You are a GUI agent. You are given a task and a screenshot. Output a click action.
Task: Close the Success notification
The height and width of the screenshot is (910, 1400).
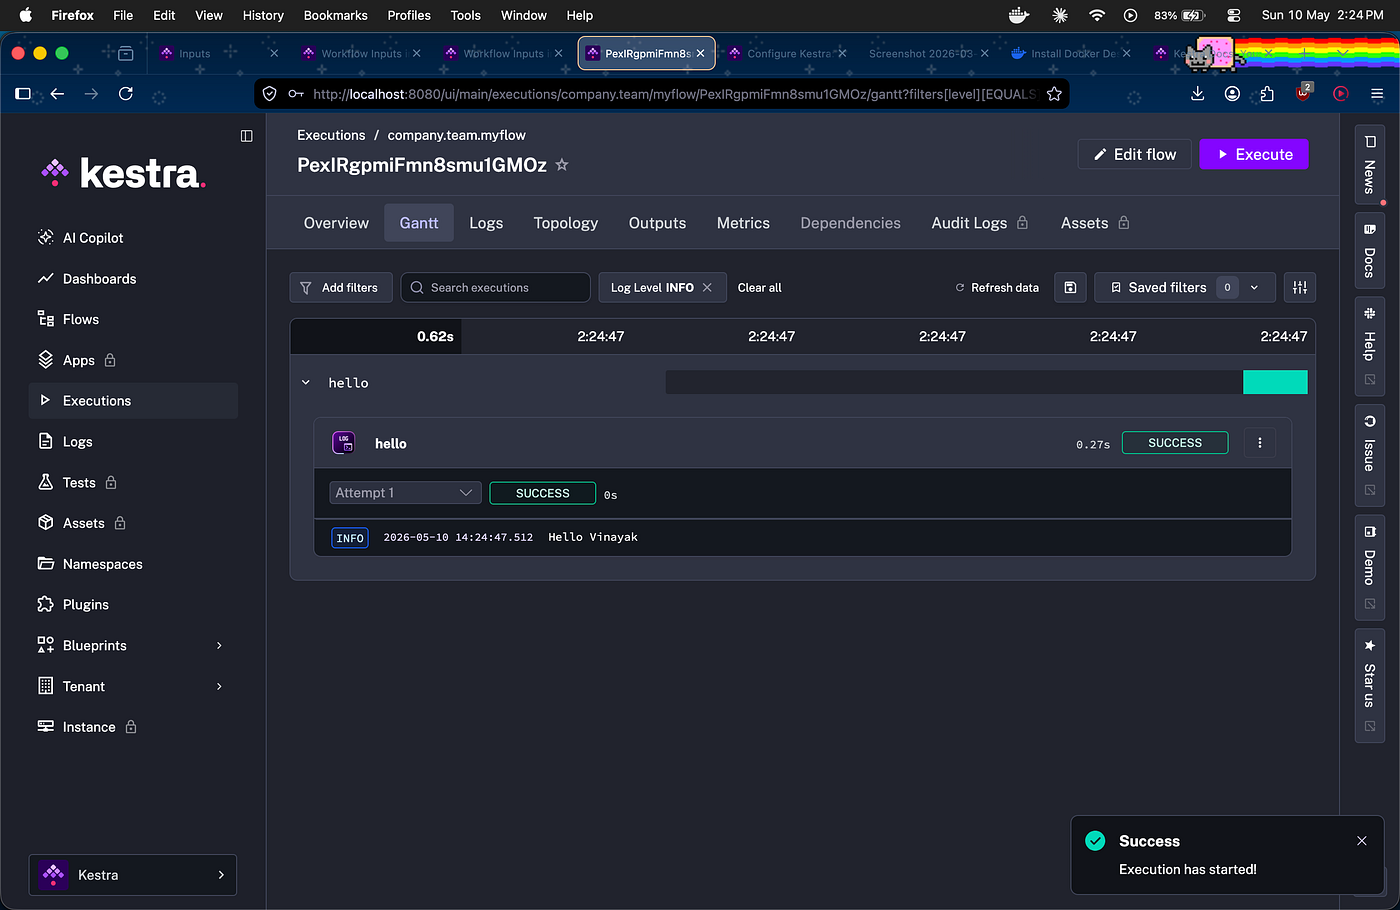1362,841
